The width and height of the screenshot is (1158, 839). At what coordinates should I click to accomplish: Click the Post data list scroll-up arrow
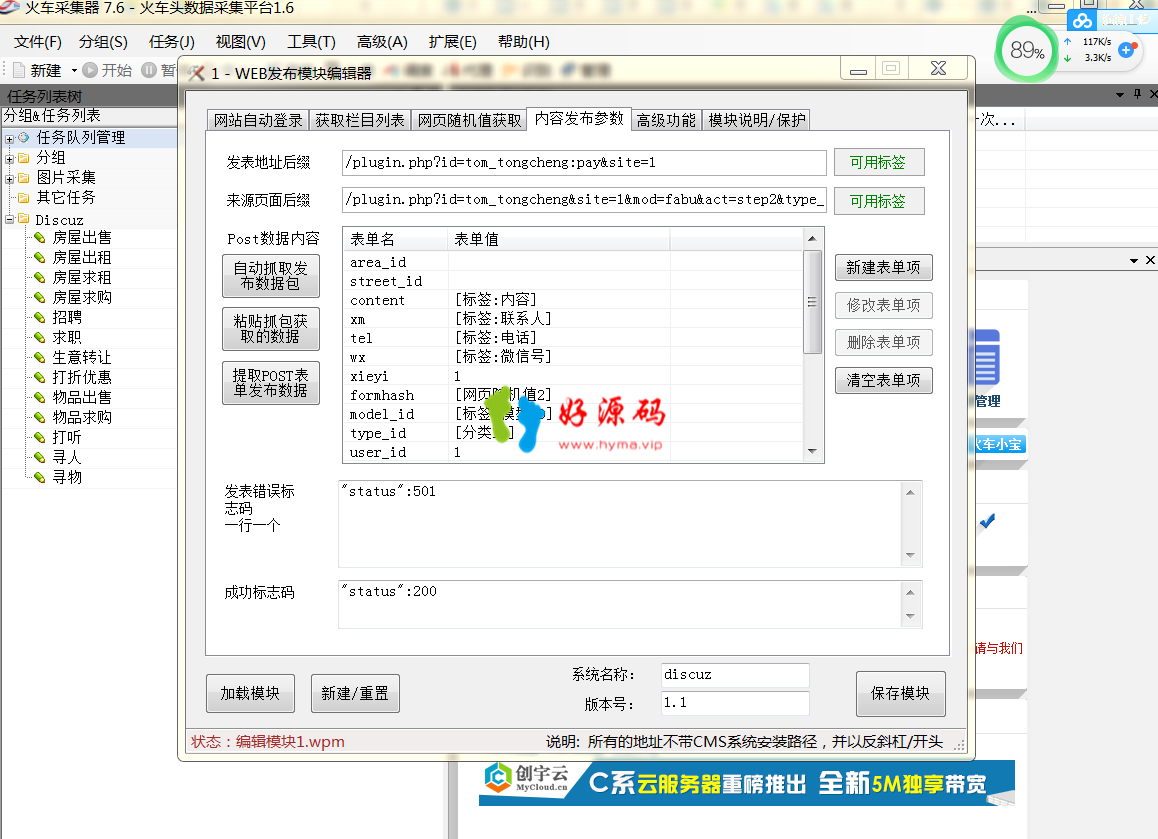812,239
